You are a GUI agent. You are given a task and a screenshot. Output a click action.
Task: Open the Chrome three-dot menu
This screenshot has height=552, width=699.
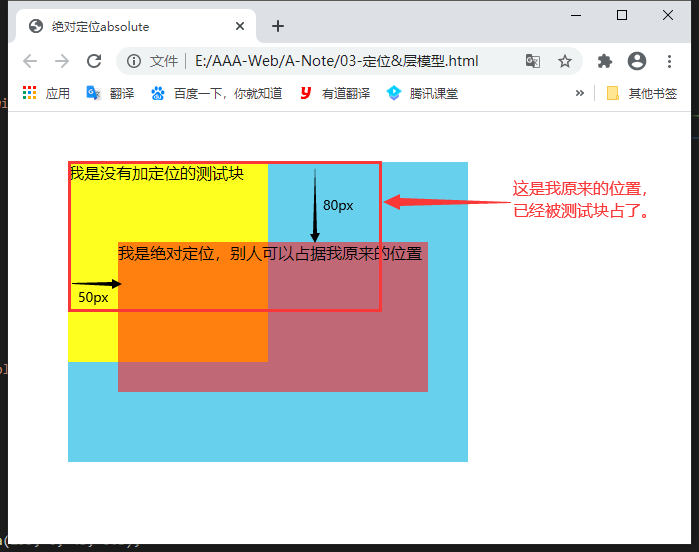coord(669,61)
